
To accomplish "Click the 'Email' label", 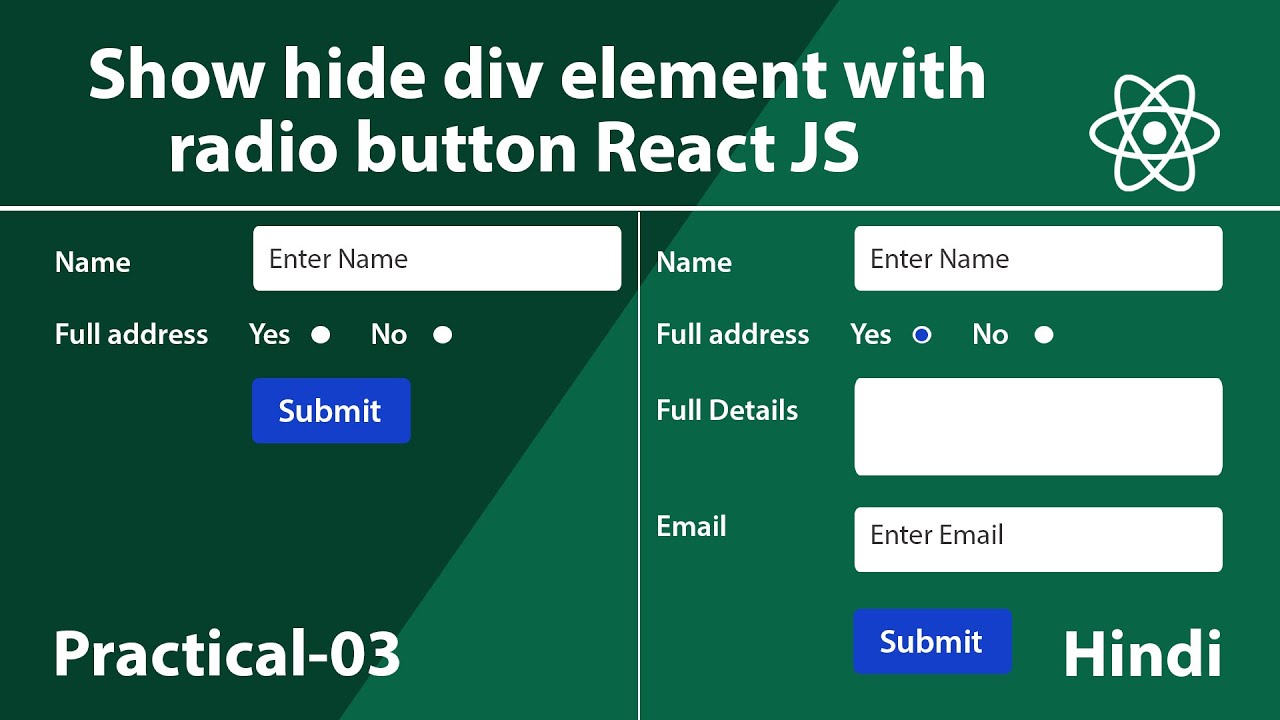I will (691, 527).
